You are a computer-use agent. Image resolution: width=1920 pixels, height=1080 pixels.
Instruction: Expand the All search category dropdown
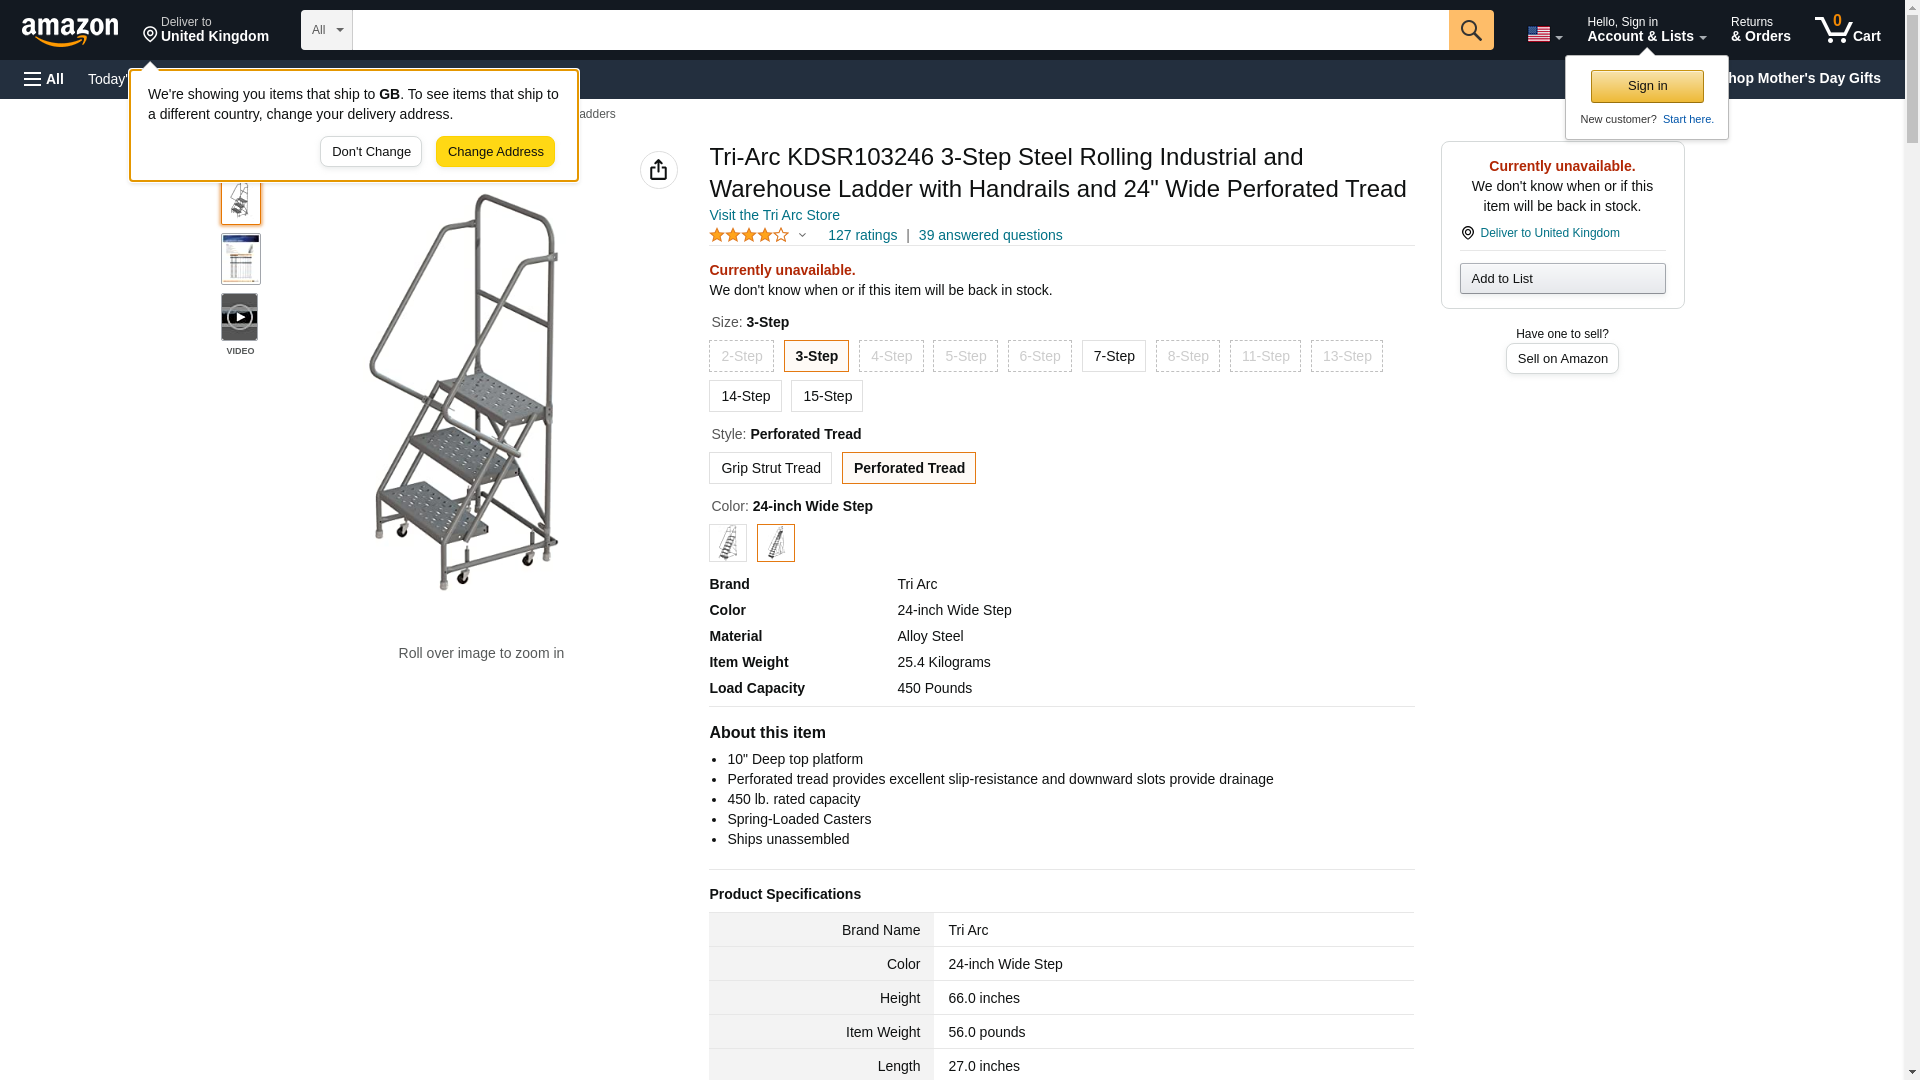[x=326, y=30]
